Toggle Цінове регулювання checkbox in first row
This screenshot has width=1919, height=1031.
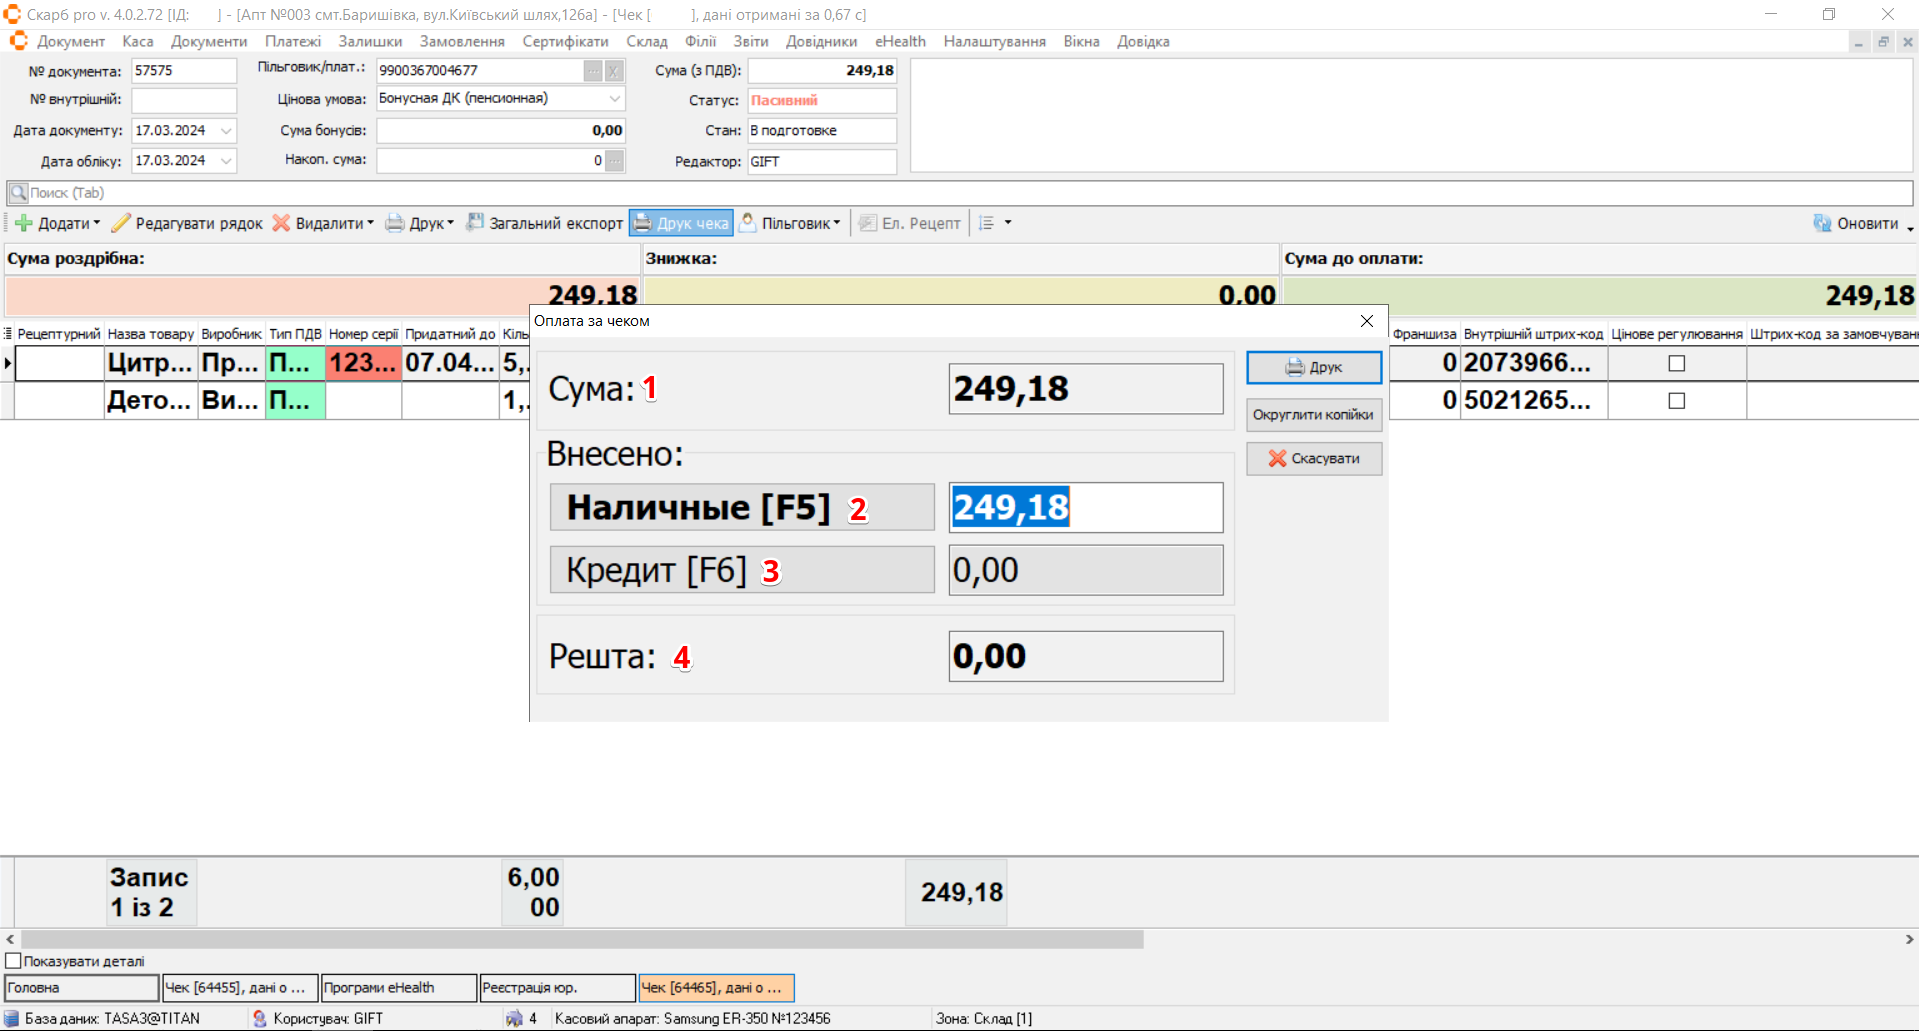point(1677,364)
